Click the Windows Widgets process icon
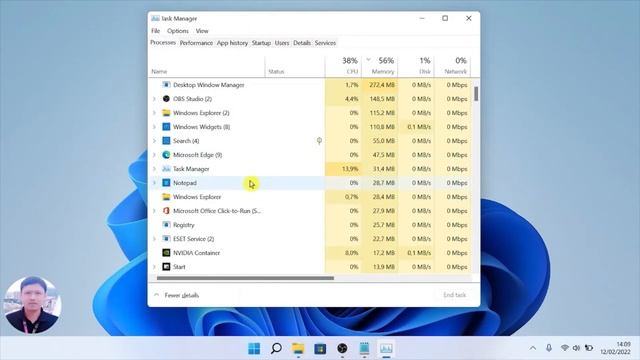Image resolution: width=640 pixels, height=360 pixels. (166, 127)
